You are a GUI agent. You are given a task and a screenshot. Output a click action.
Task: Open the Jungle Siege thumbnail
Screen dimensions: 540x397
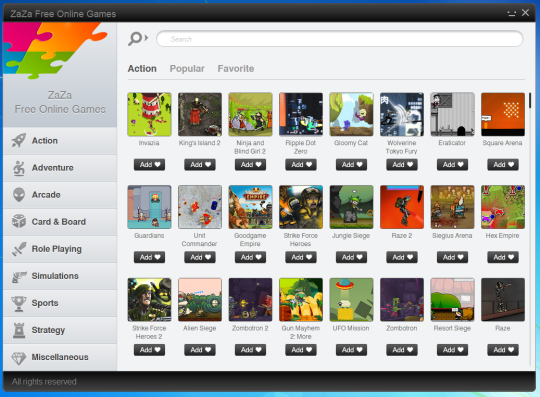click(x=351, y=207)
